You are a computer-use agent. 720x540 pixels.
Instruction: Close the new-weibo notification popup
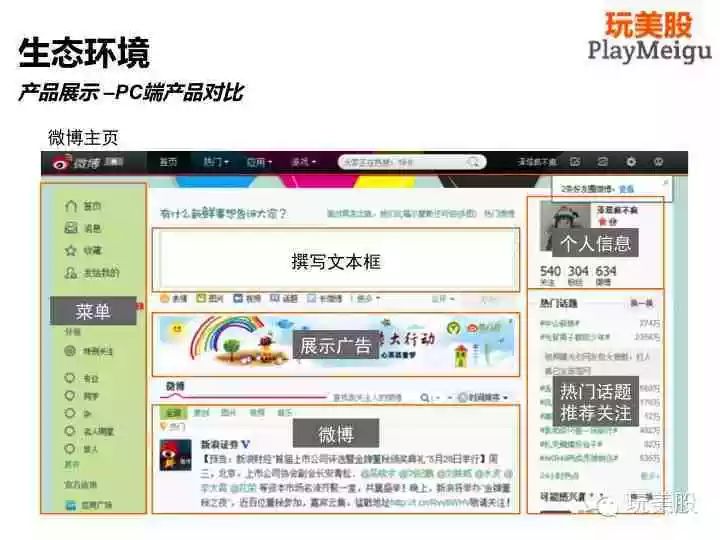point(666,182)
